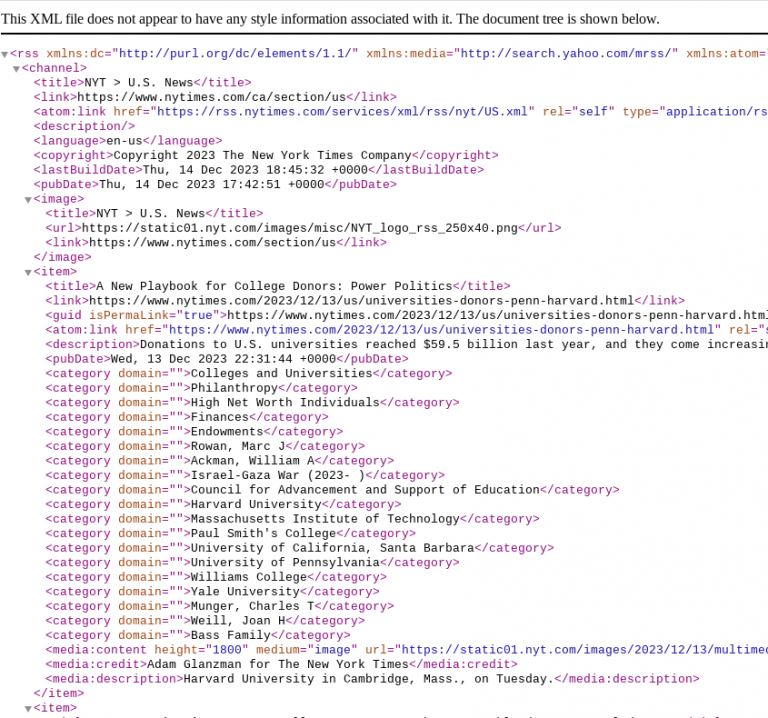Click the universities-donors-penn-harvard link text
768x718 pixels.
361,300
